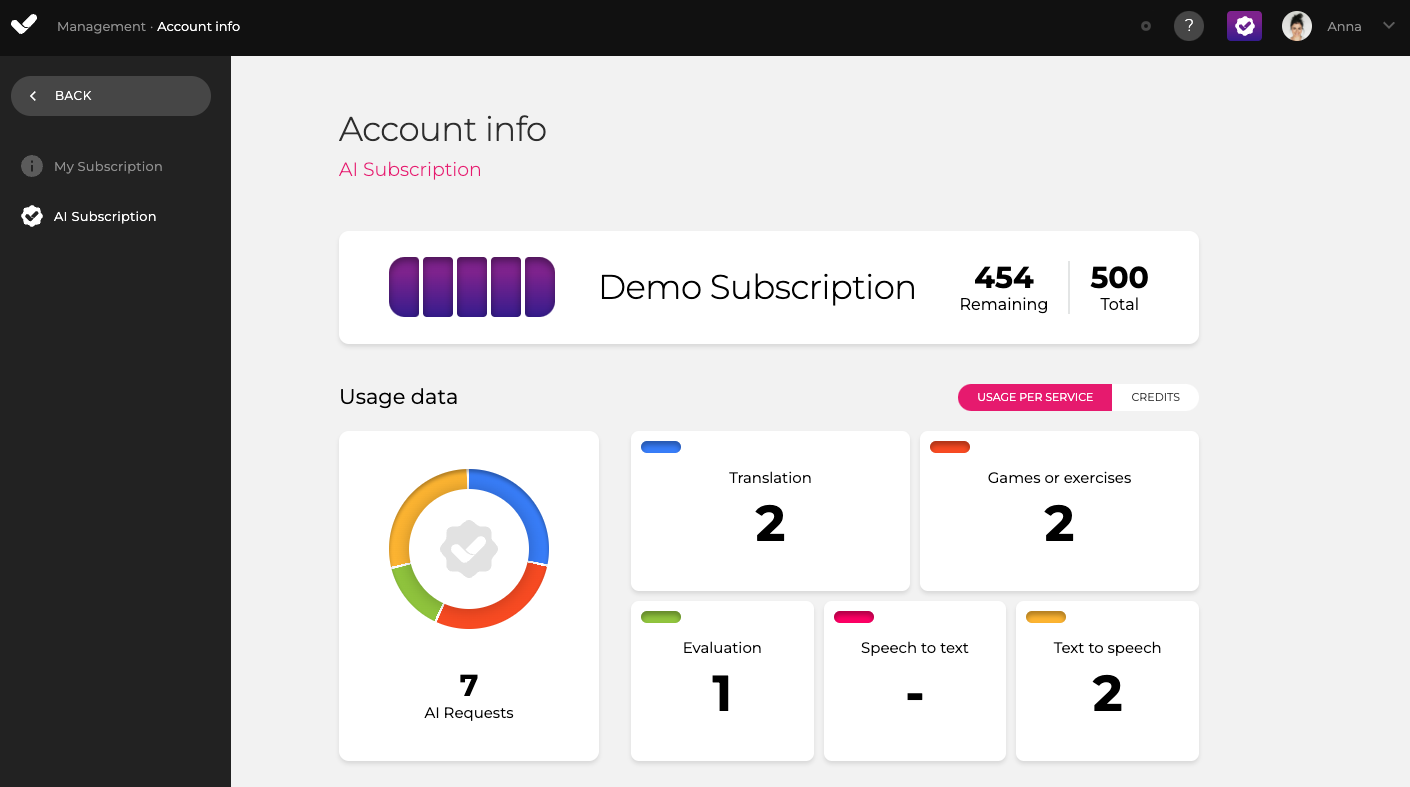Click the AI Subscription badge icon
The width and height of the screenshot is (1410, 787).
coord(32,216)
